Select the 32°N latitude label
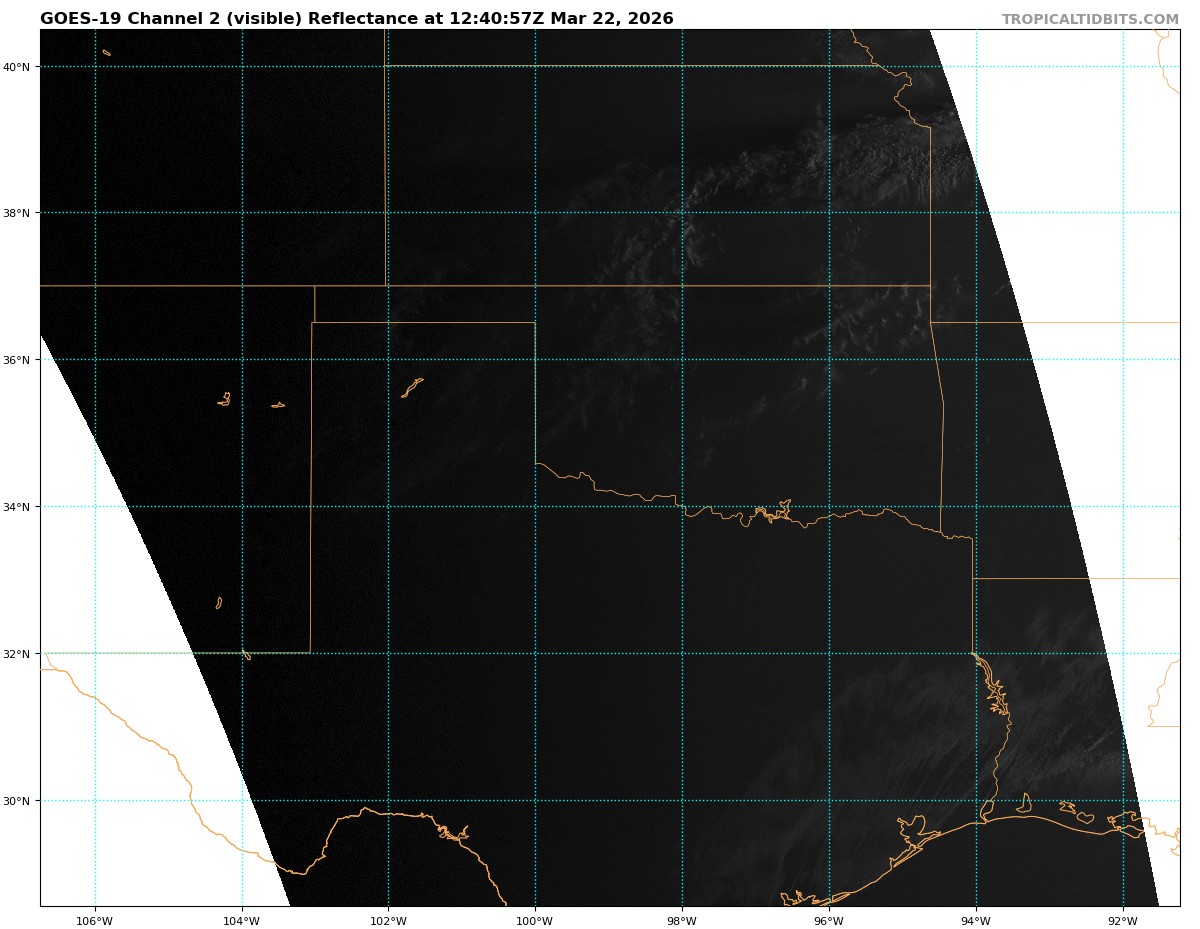 16,654
